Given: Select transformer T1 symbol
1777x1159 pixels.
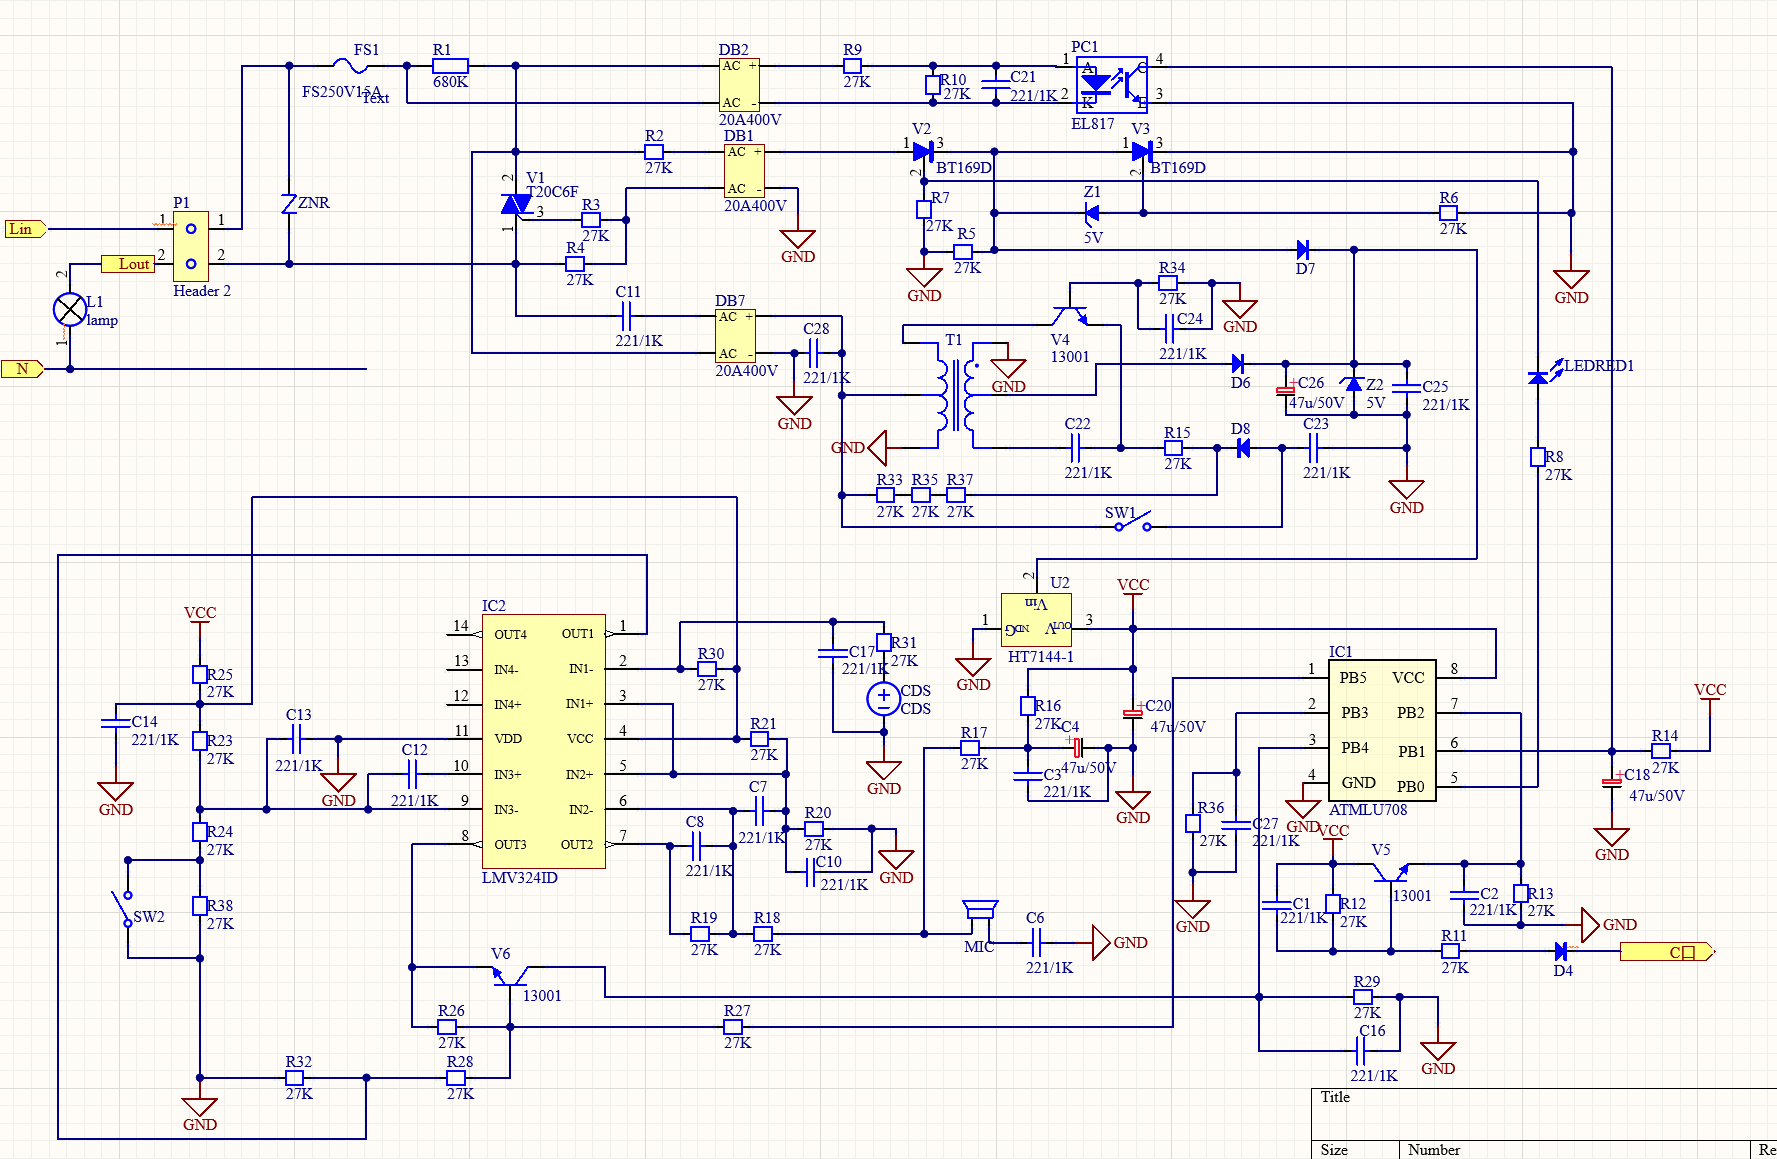Looking at the screenshot, I should pyautogui.click(x=956, y=396).
